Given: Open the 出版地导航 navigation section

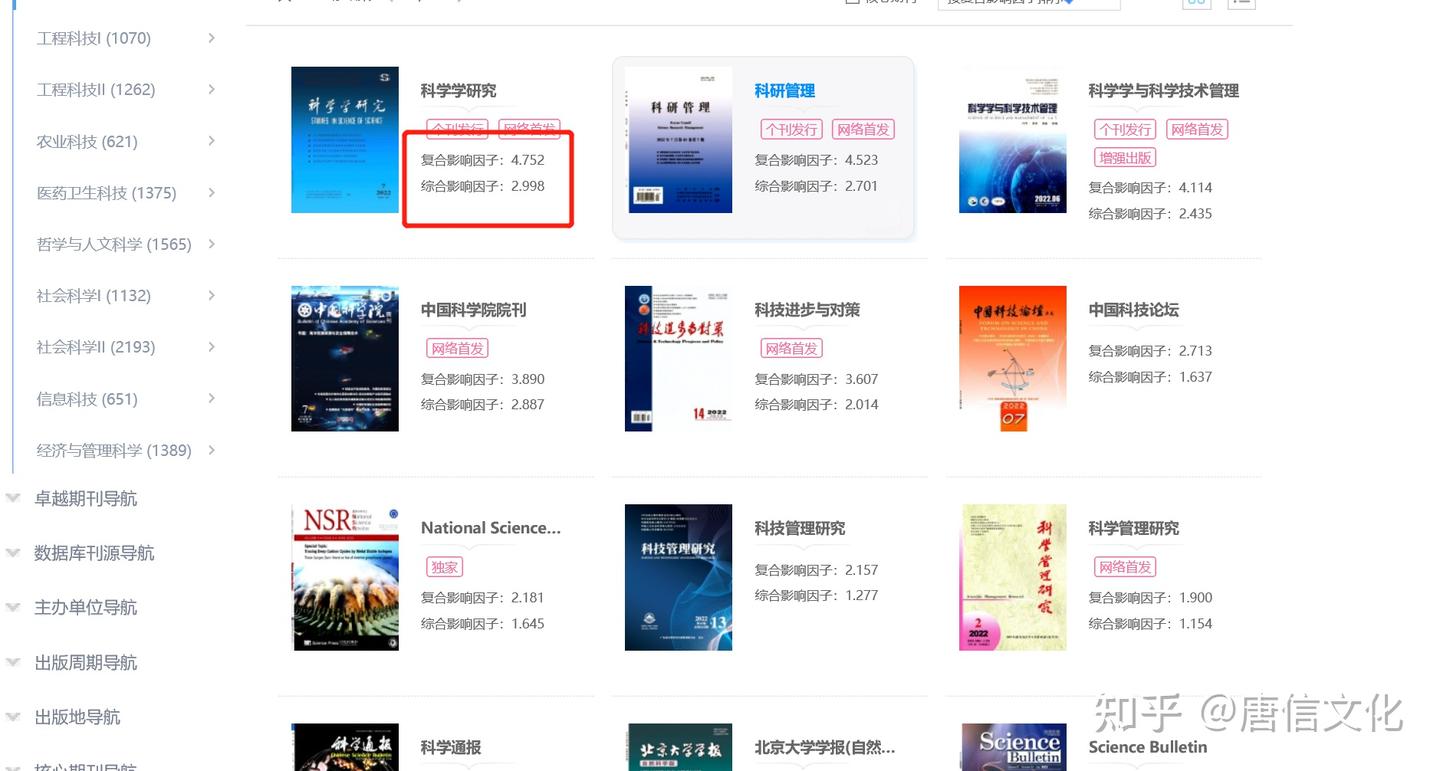Looking at the screenshot, I should click(77, 717).
